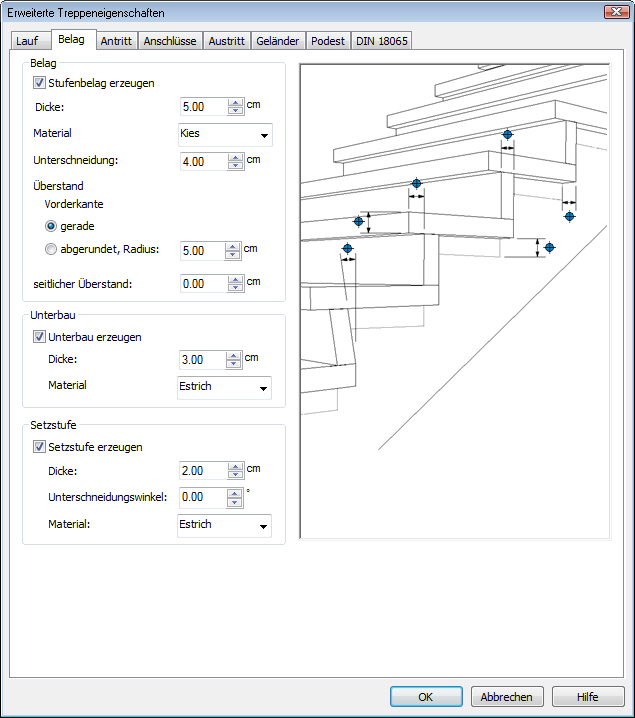
Task: Increase Setzstufe Dicke with the up arrow
Action: (236, 467)
